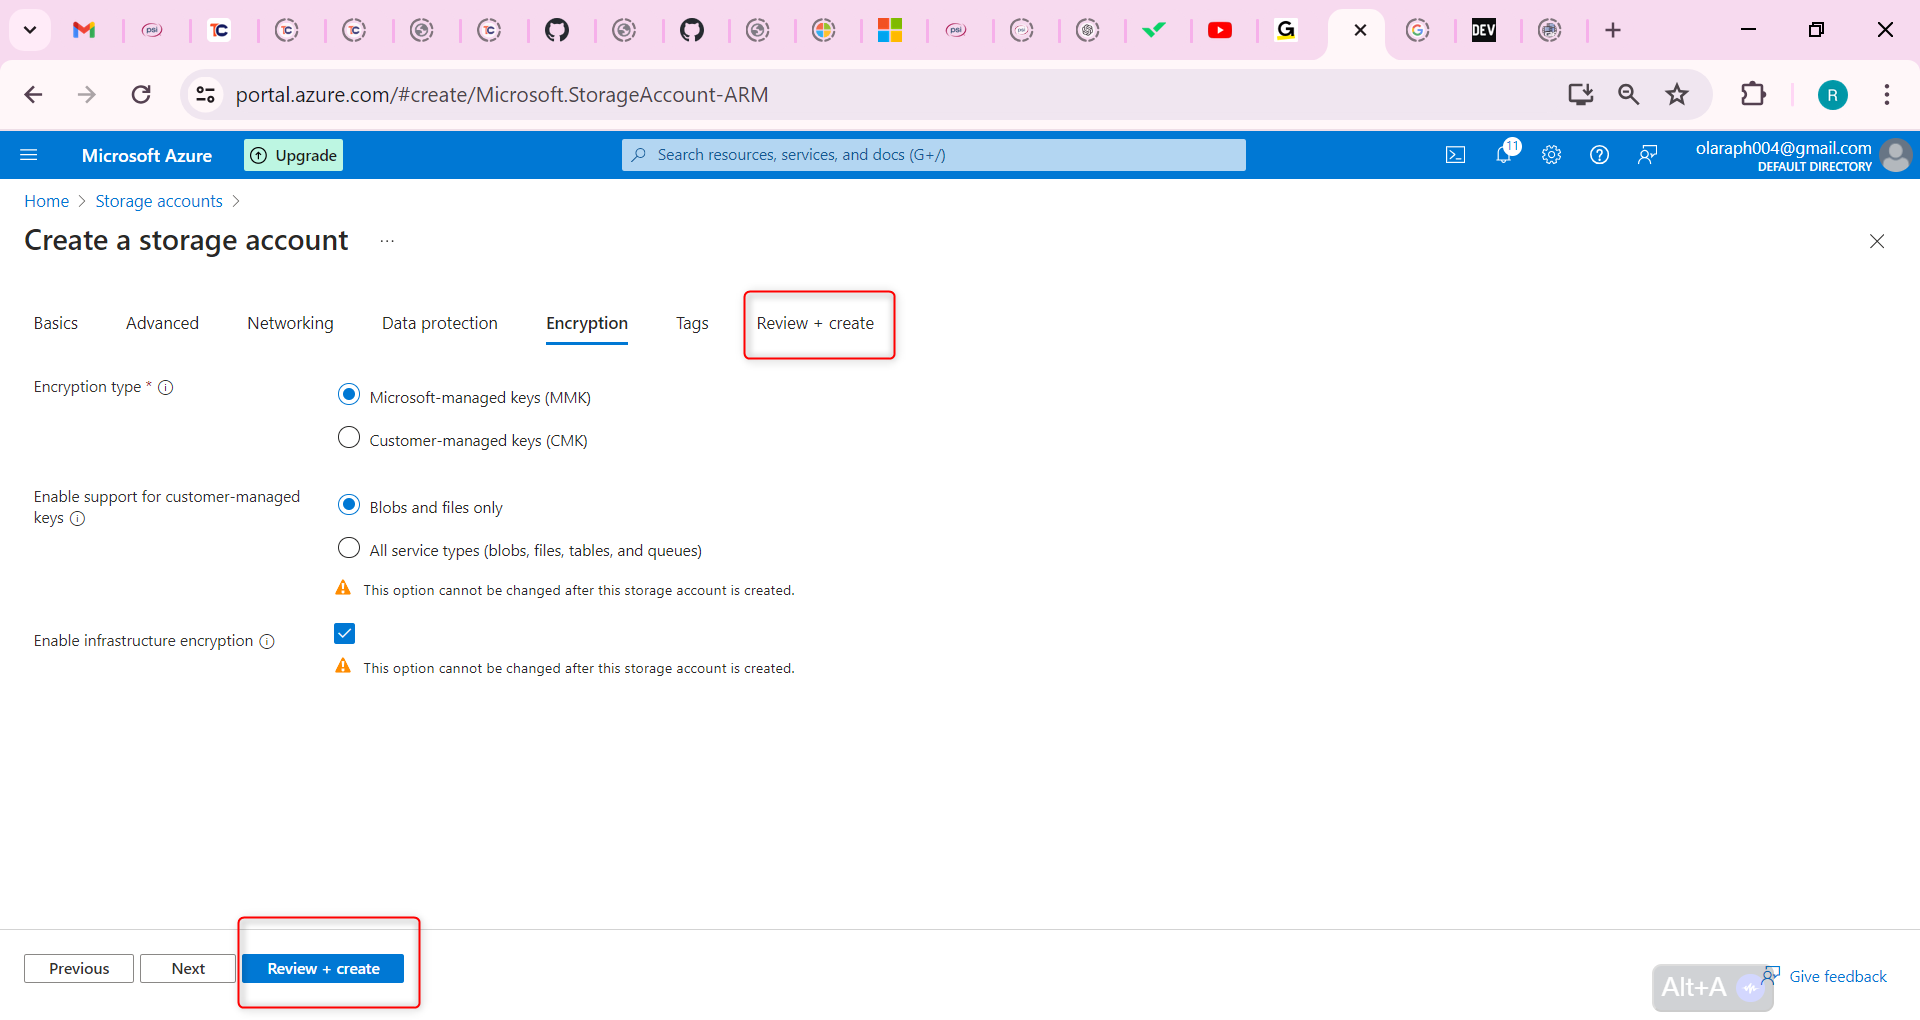Select Customer-managed keys (CMK) encryption
The image size is (1920, 1020).
[x=348, y=437]
